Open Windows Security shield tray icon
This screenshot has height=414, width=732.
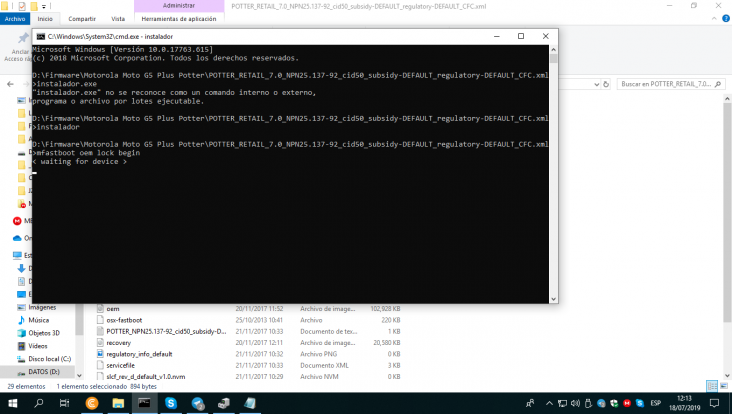(x=614, y=403)
